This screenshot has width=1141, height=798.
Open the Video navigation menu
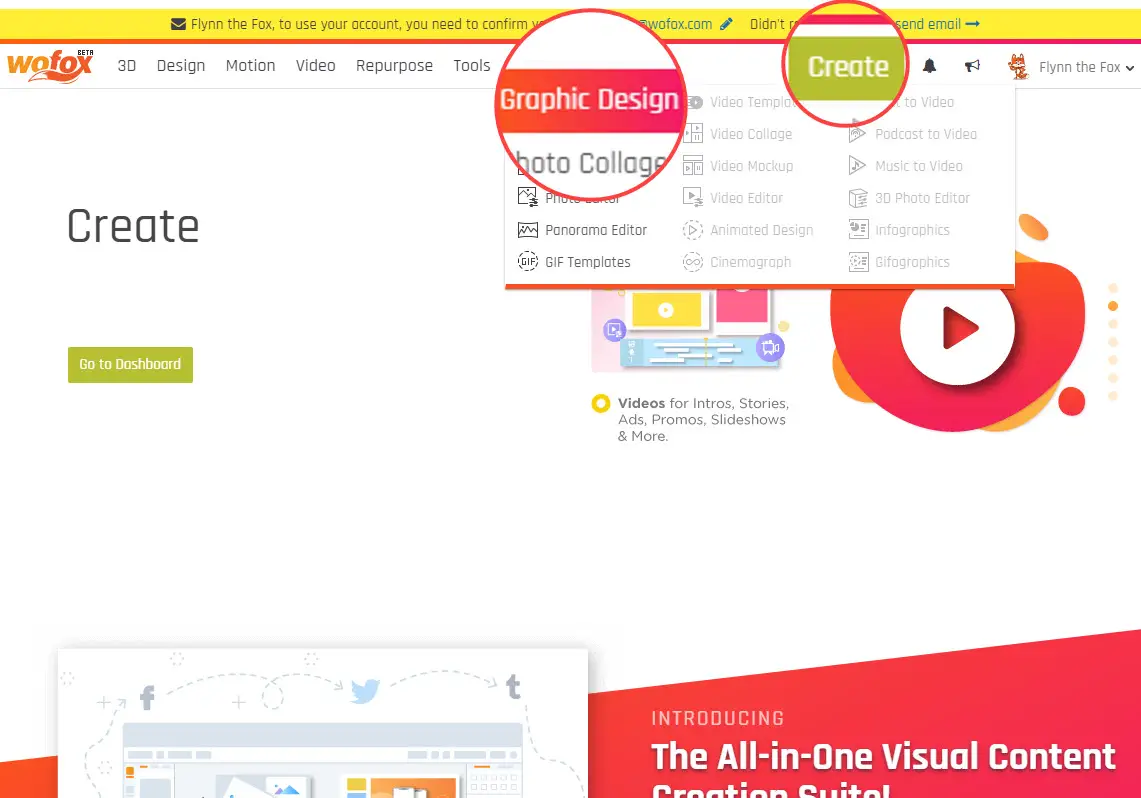tap(315, 65)
